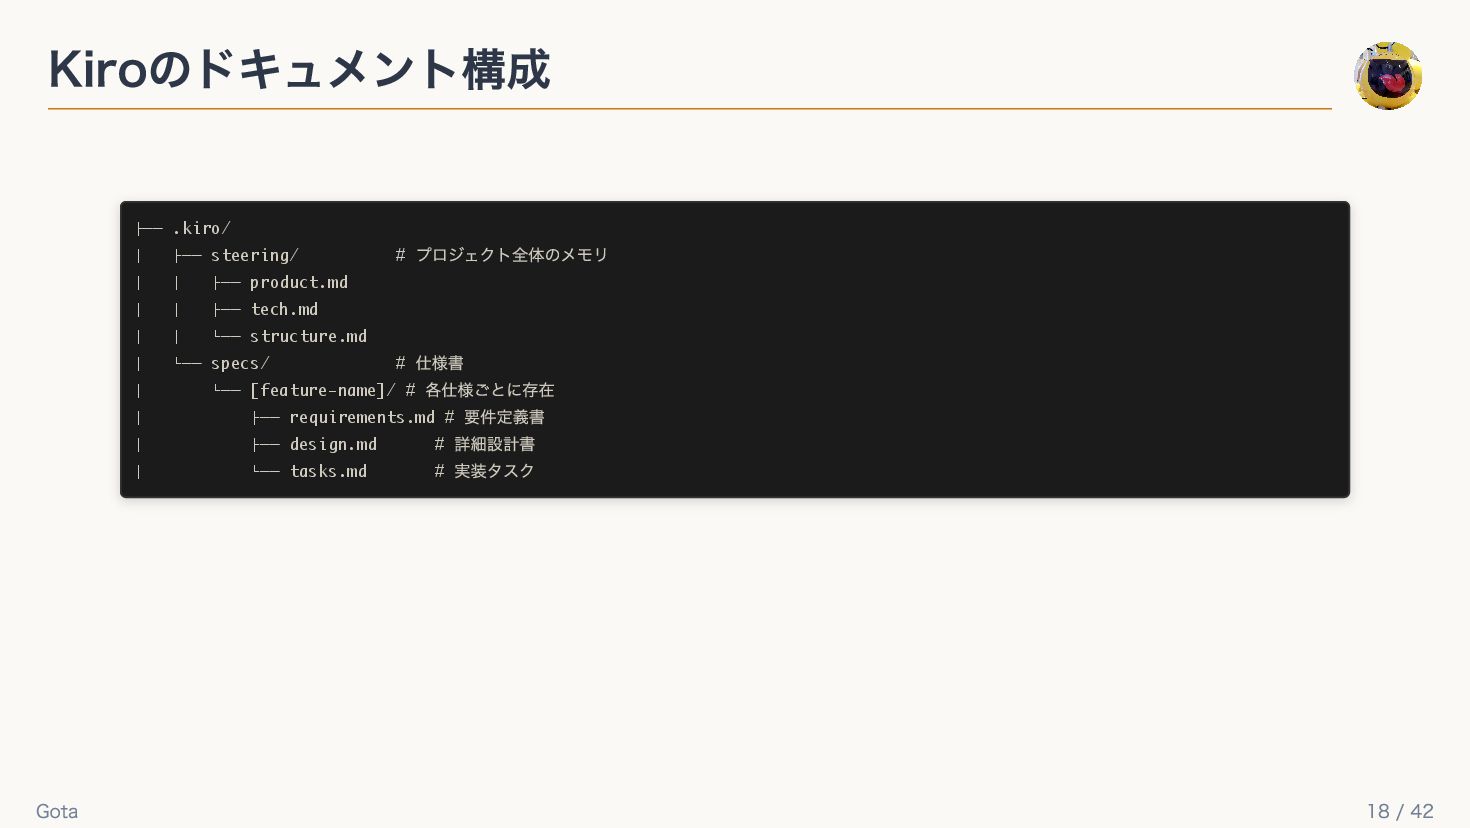Click the 'tech.md' file name
The width and height of the screenshot is (1470, 828).
[x=284, y=309]
